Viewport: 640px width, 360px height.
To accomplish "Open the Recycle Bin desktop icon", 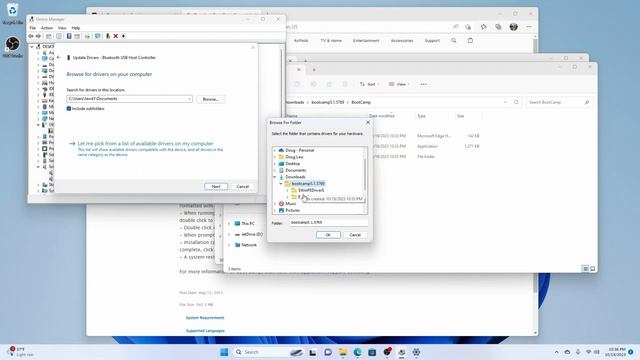I will pyautogui.click(x=12, y=13).
